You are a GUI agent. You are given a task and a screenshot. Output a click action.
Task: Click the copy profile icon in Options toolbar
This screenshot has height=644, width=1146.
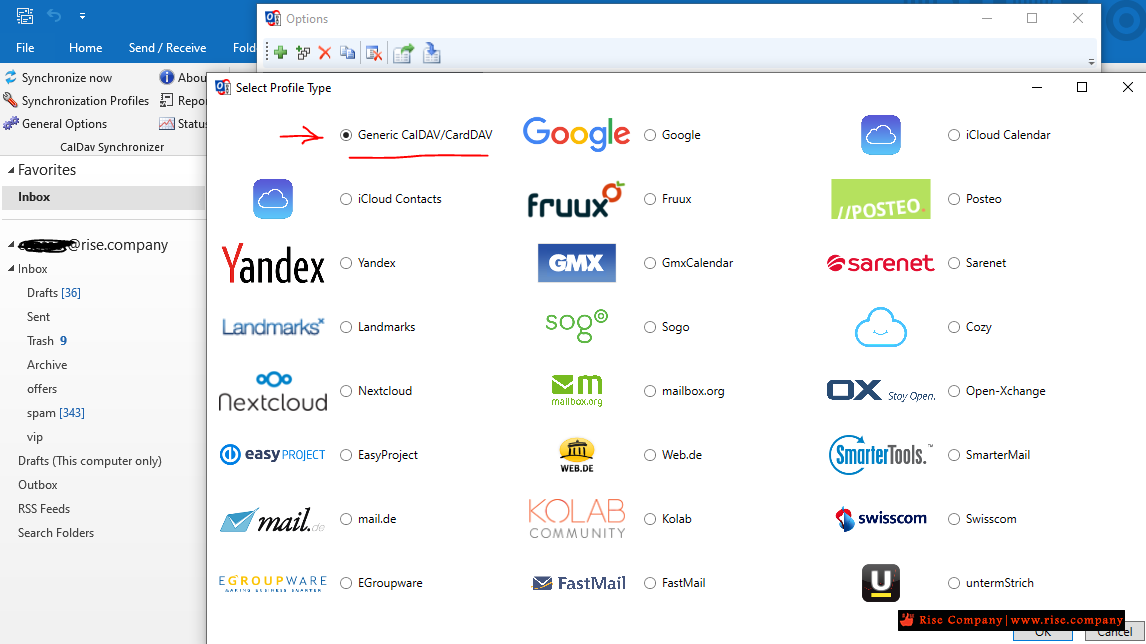[x=347, y=53]
